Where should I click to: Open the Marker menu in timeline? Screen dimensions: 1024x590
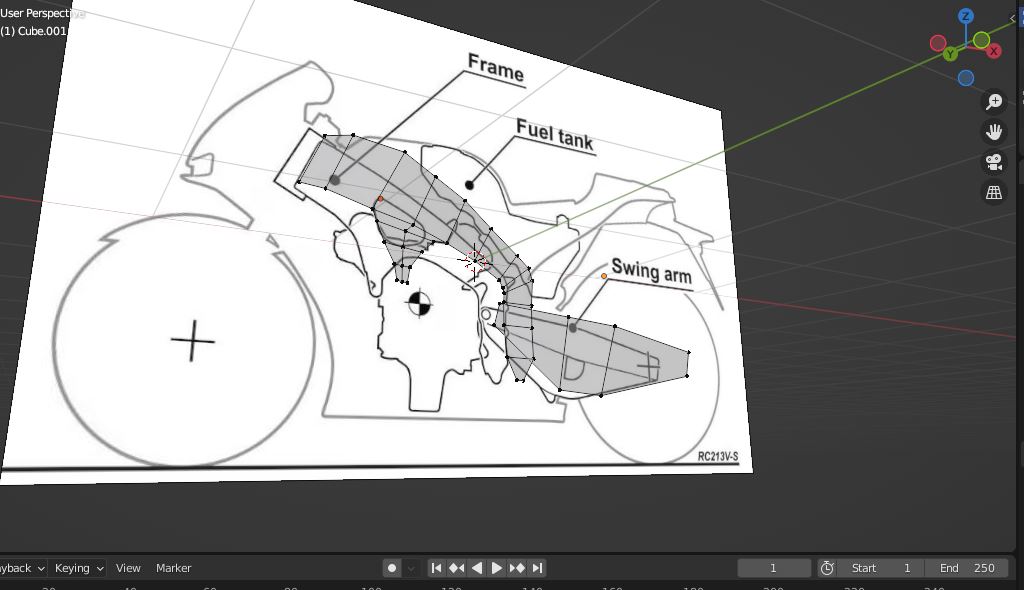174,568
